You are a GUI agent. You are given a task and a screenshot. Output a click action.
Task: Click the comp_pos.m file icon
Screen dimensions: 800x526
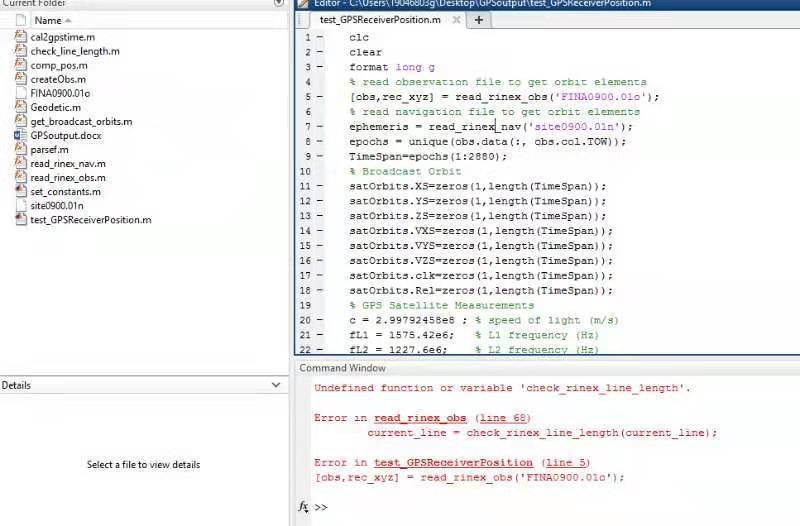pos(21,65)
